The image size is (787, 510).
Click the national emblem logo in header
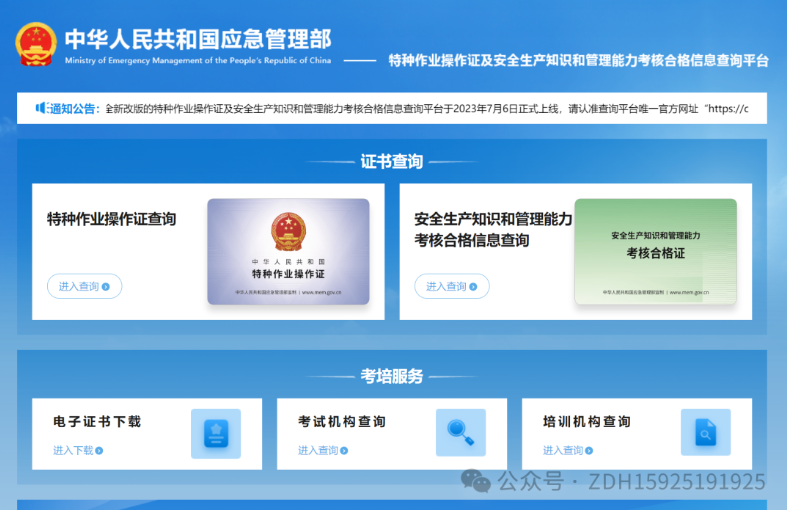click(x=36, y=44)
